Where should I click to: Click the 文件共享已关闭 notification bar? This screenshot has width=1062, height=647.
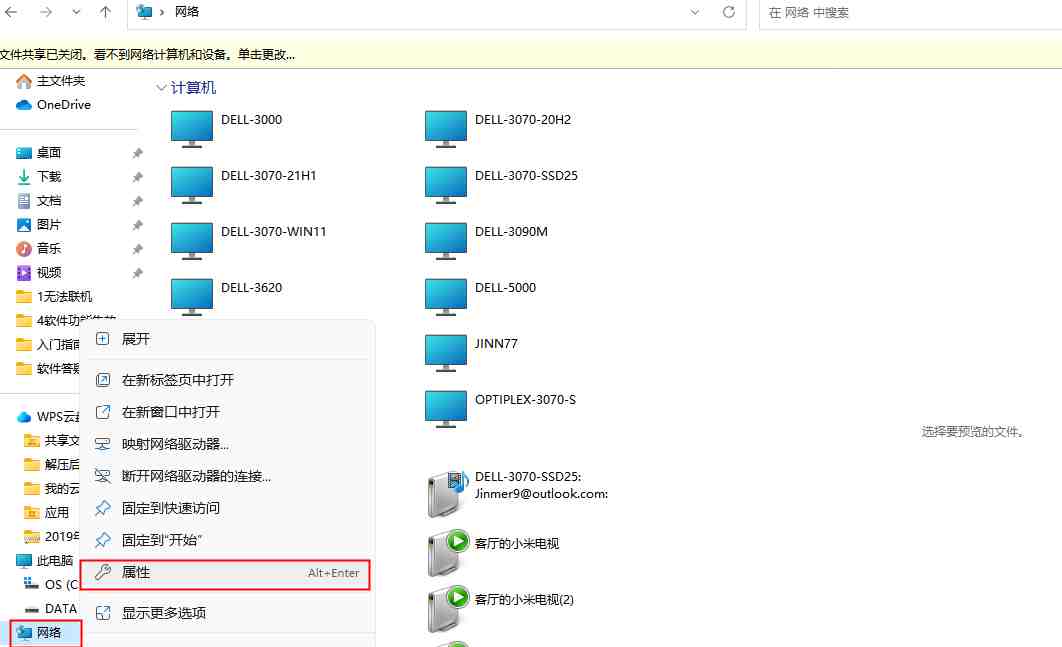pos(531,55)
